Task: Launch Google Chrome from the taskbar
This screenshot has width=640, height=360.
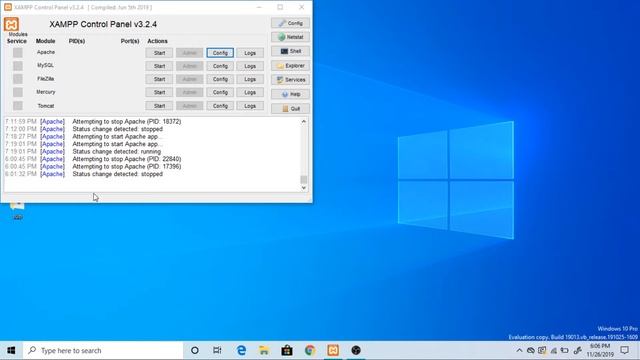Action: 310,350
